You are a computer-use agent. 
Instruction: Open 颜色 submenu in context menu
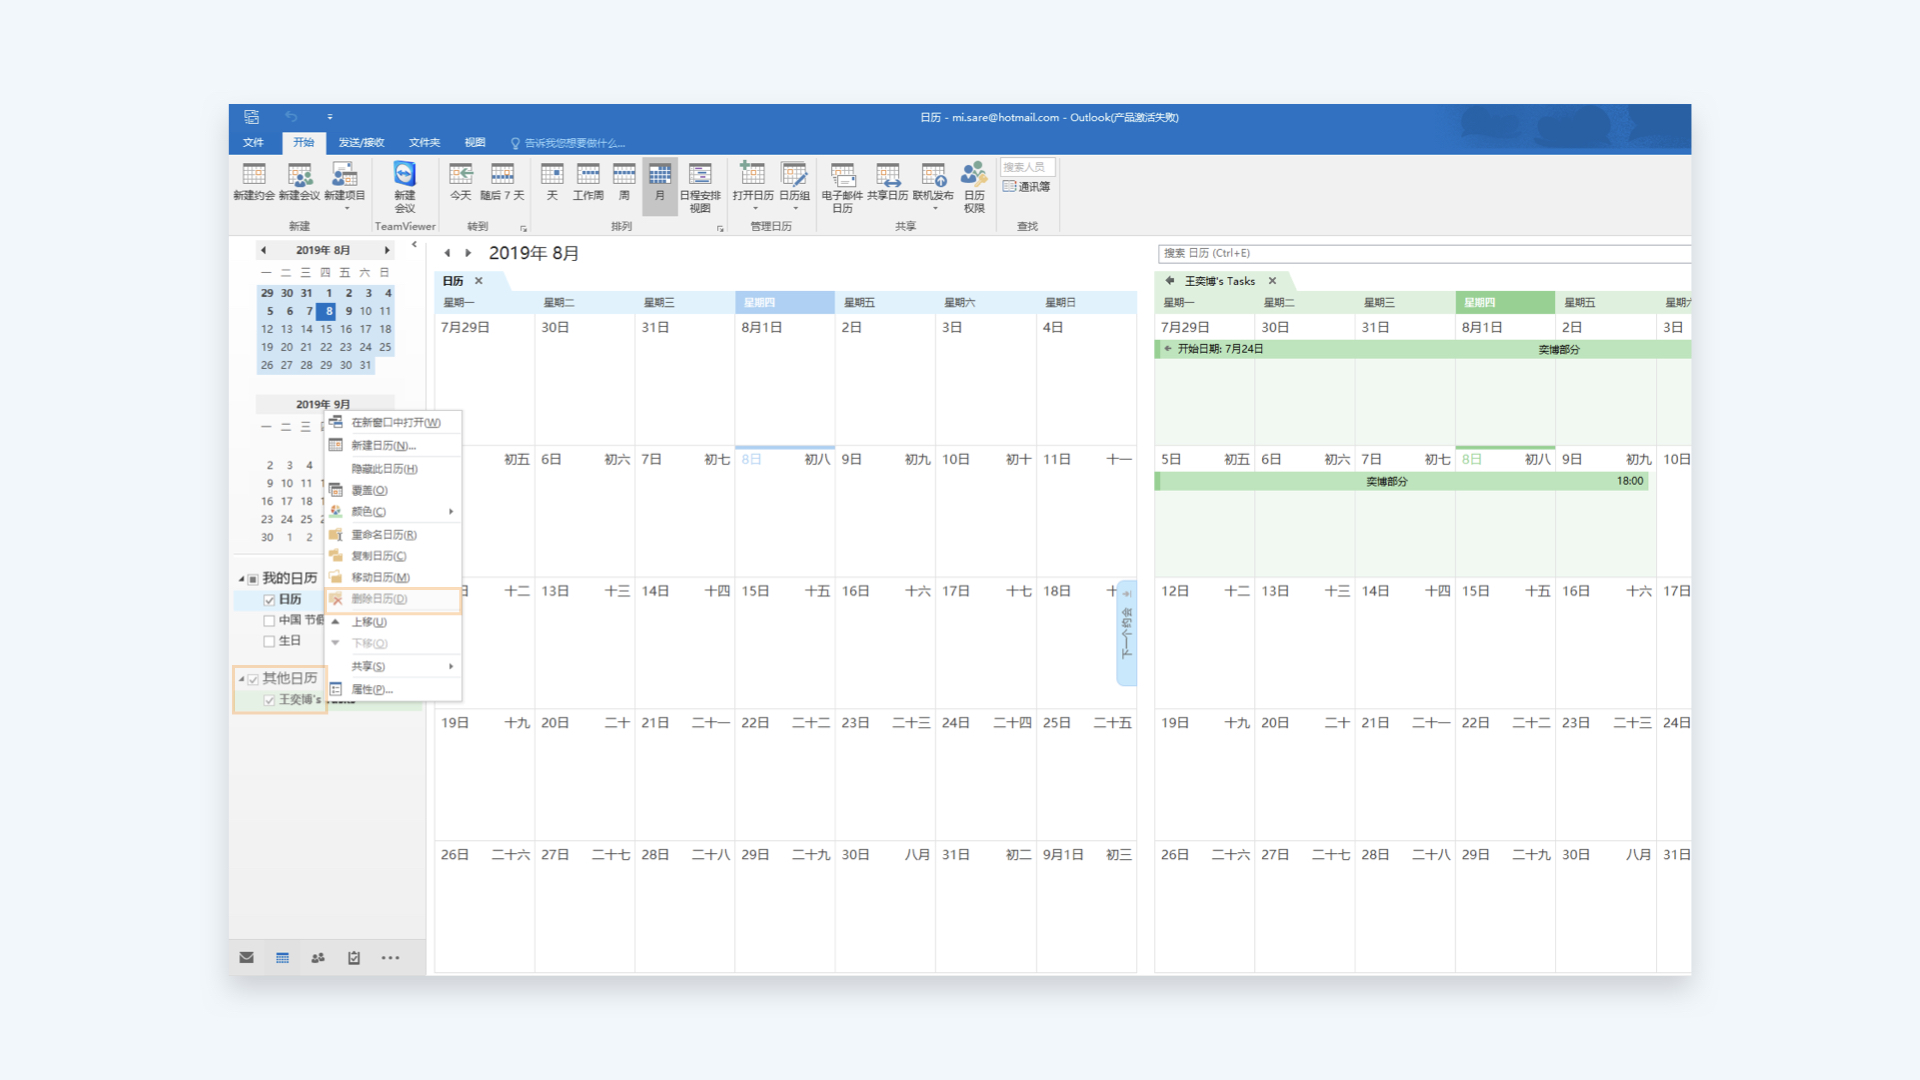point(393,511)
